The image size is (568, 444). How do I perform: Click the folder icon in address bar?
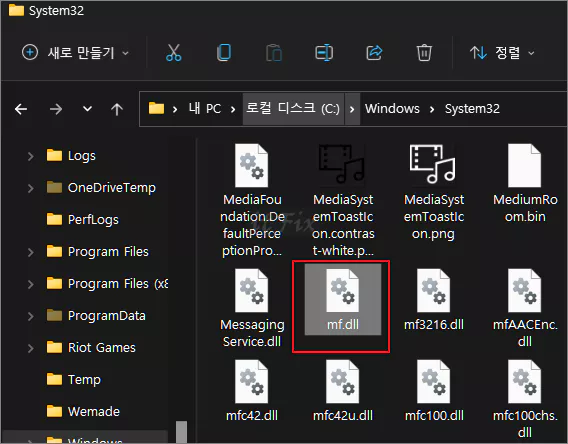point(156,108)
